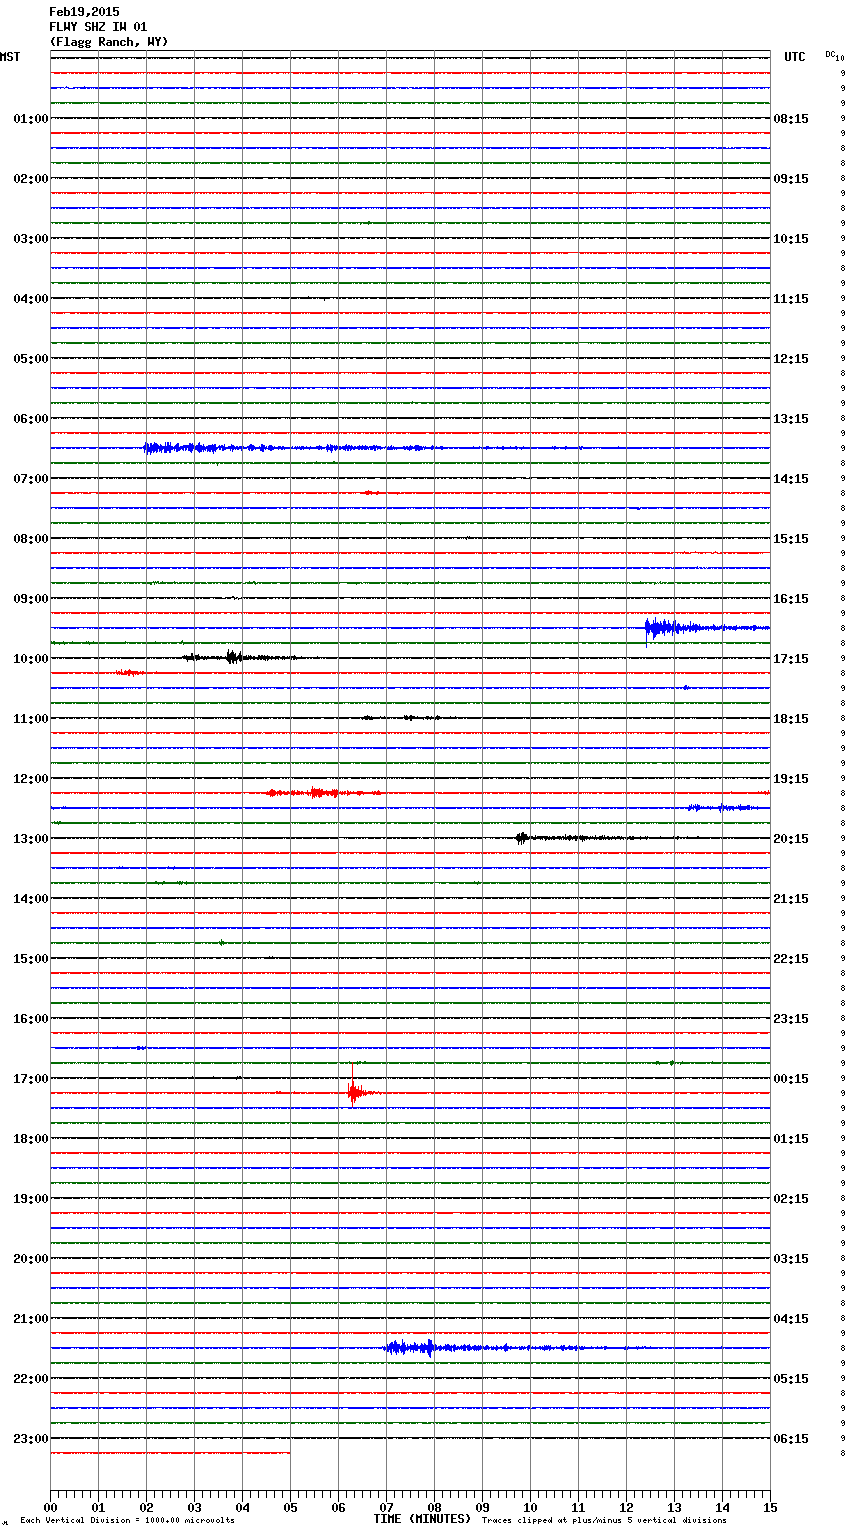This screenshot has height=1534, width=850.
Task: Click the 11:15 UTC label
Action: 791,299
